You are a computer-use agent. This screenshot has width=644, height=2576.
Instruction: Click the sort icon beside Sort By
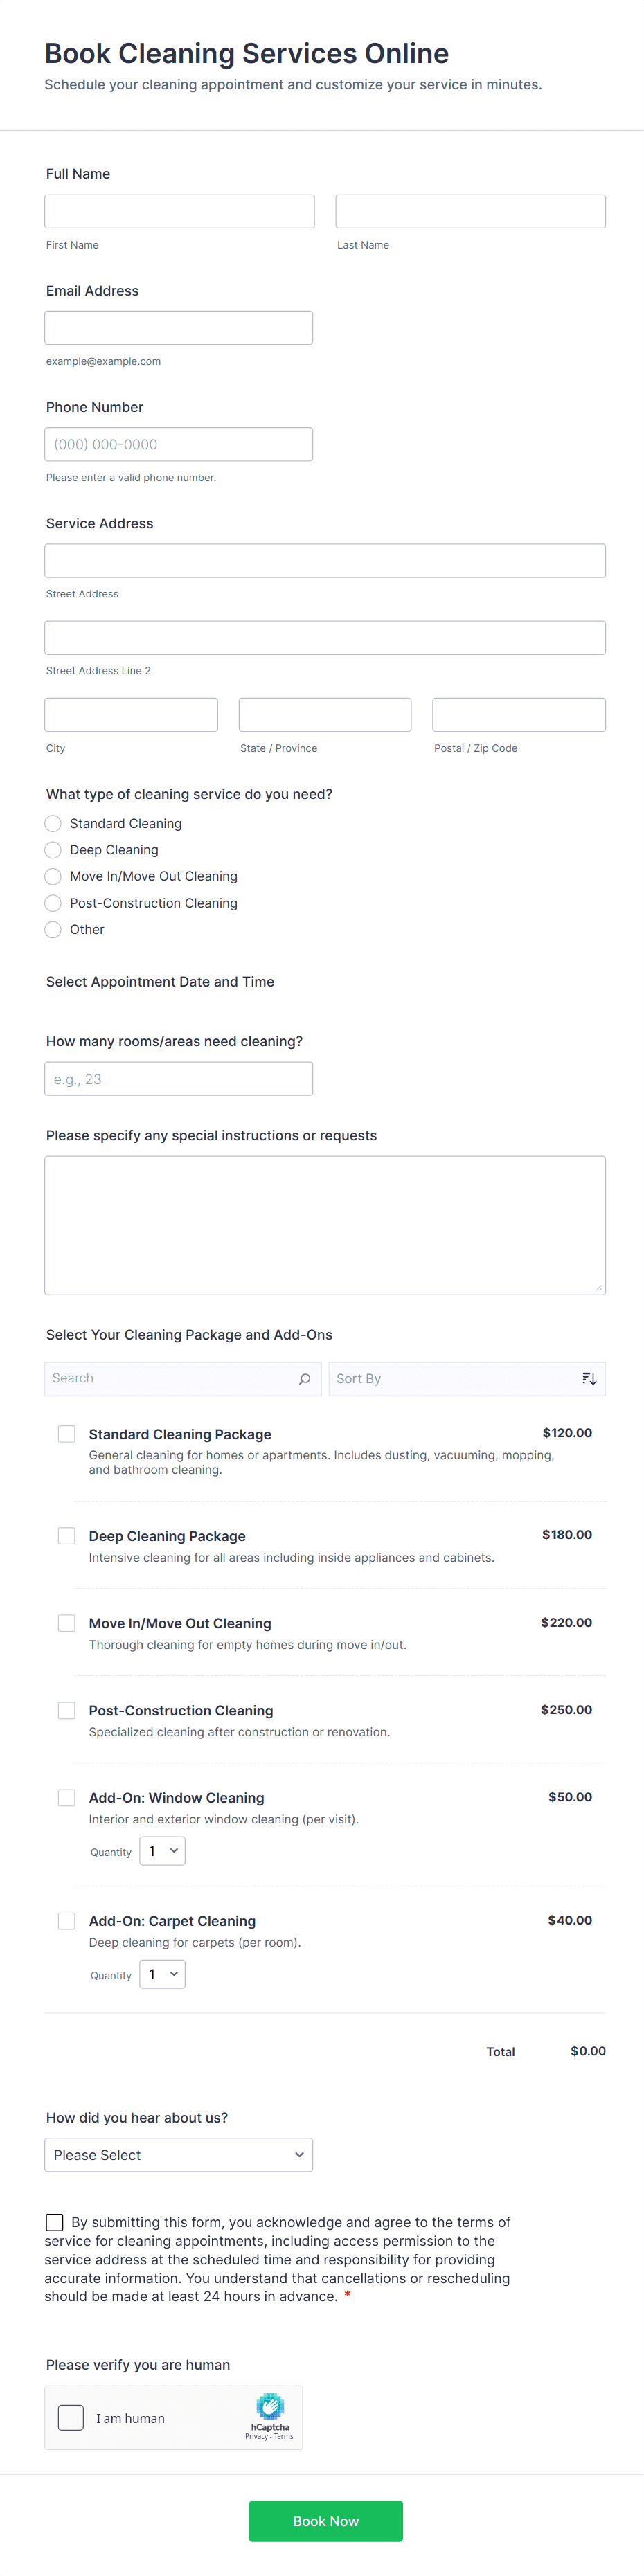[589, 1378]
